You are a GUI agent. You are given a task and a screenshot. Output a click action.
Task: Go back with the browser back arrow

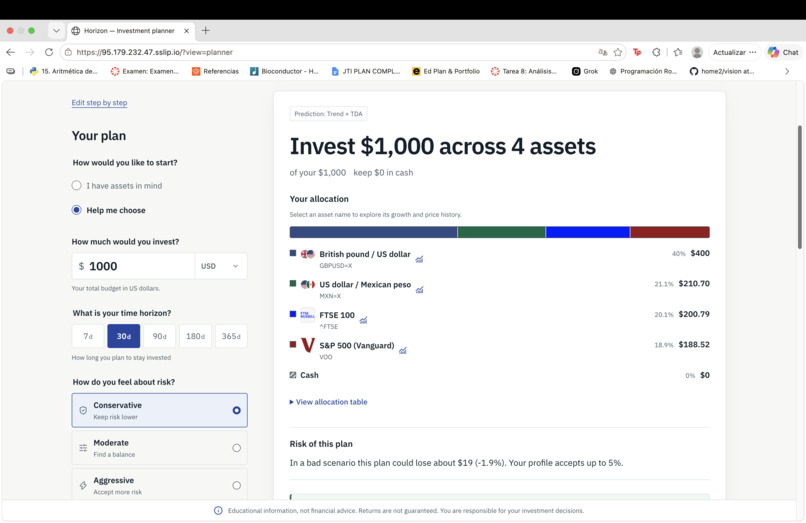pyautogui.click(x=10, y=52)
